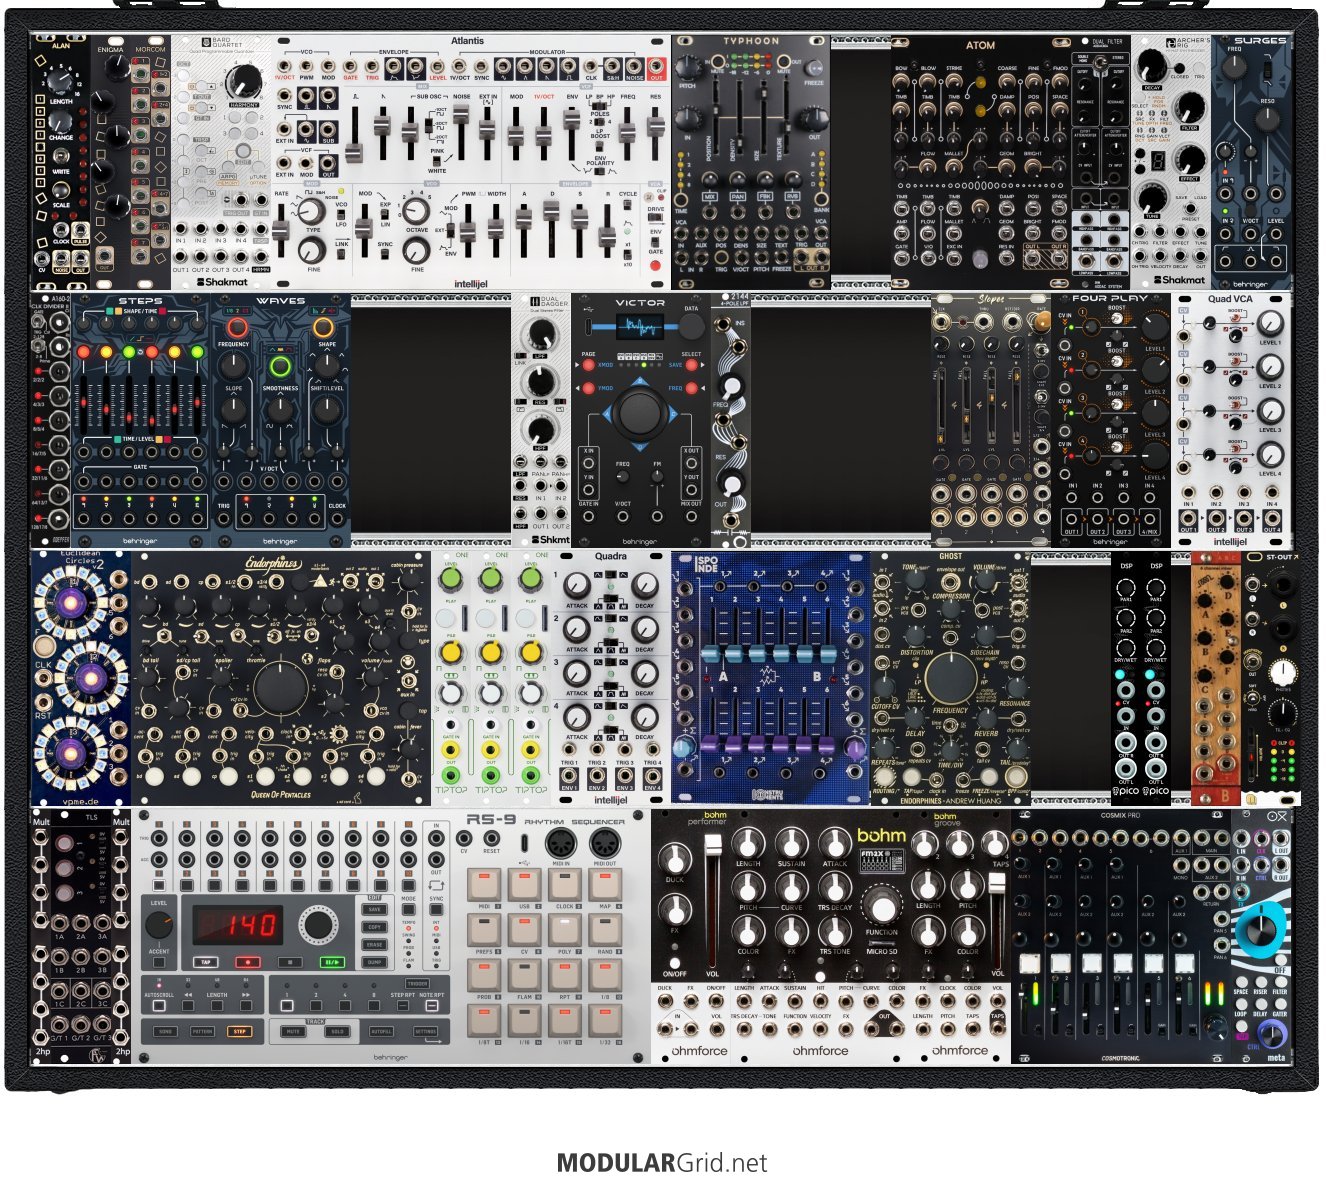Hit the ERASE button on the RS-9
The width and height of the screenshot is (1326, 1184).
375,944
